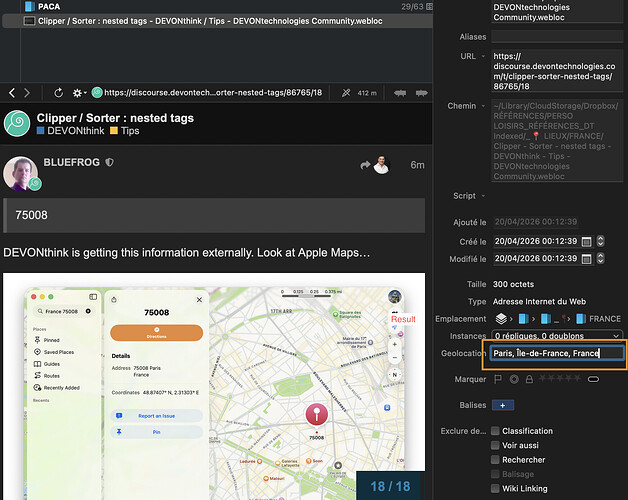Image resolution: width=628 pixels, height=500 pixels.
Task: Open the label pill selector in Marquer
Action: tap(593, 379)
